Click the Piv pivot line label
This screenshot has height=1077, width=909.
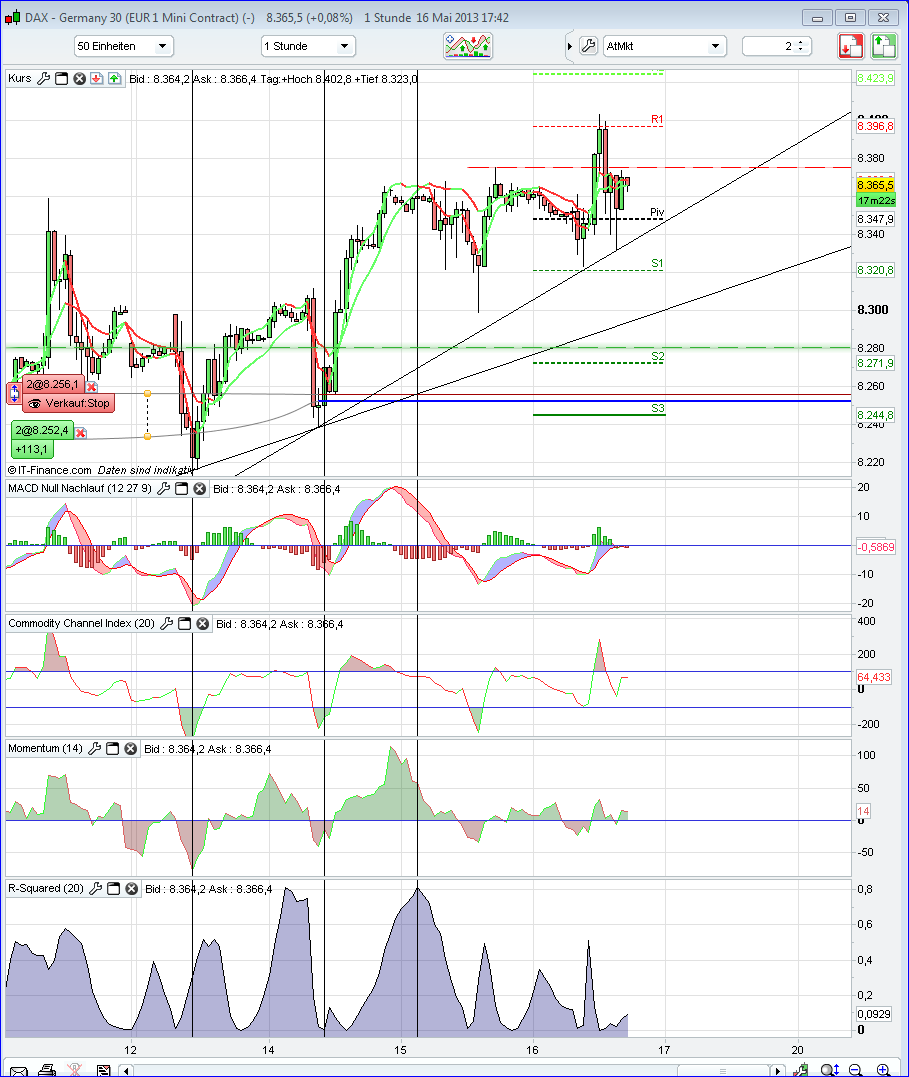click(657, 212)
